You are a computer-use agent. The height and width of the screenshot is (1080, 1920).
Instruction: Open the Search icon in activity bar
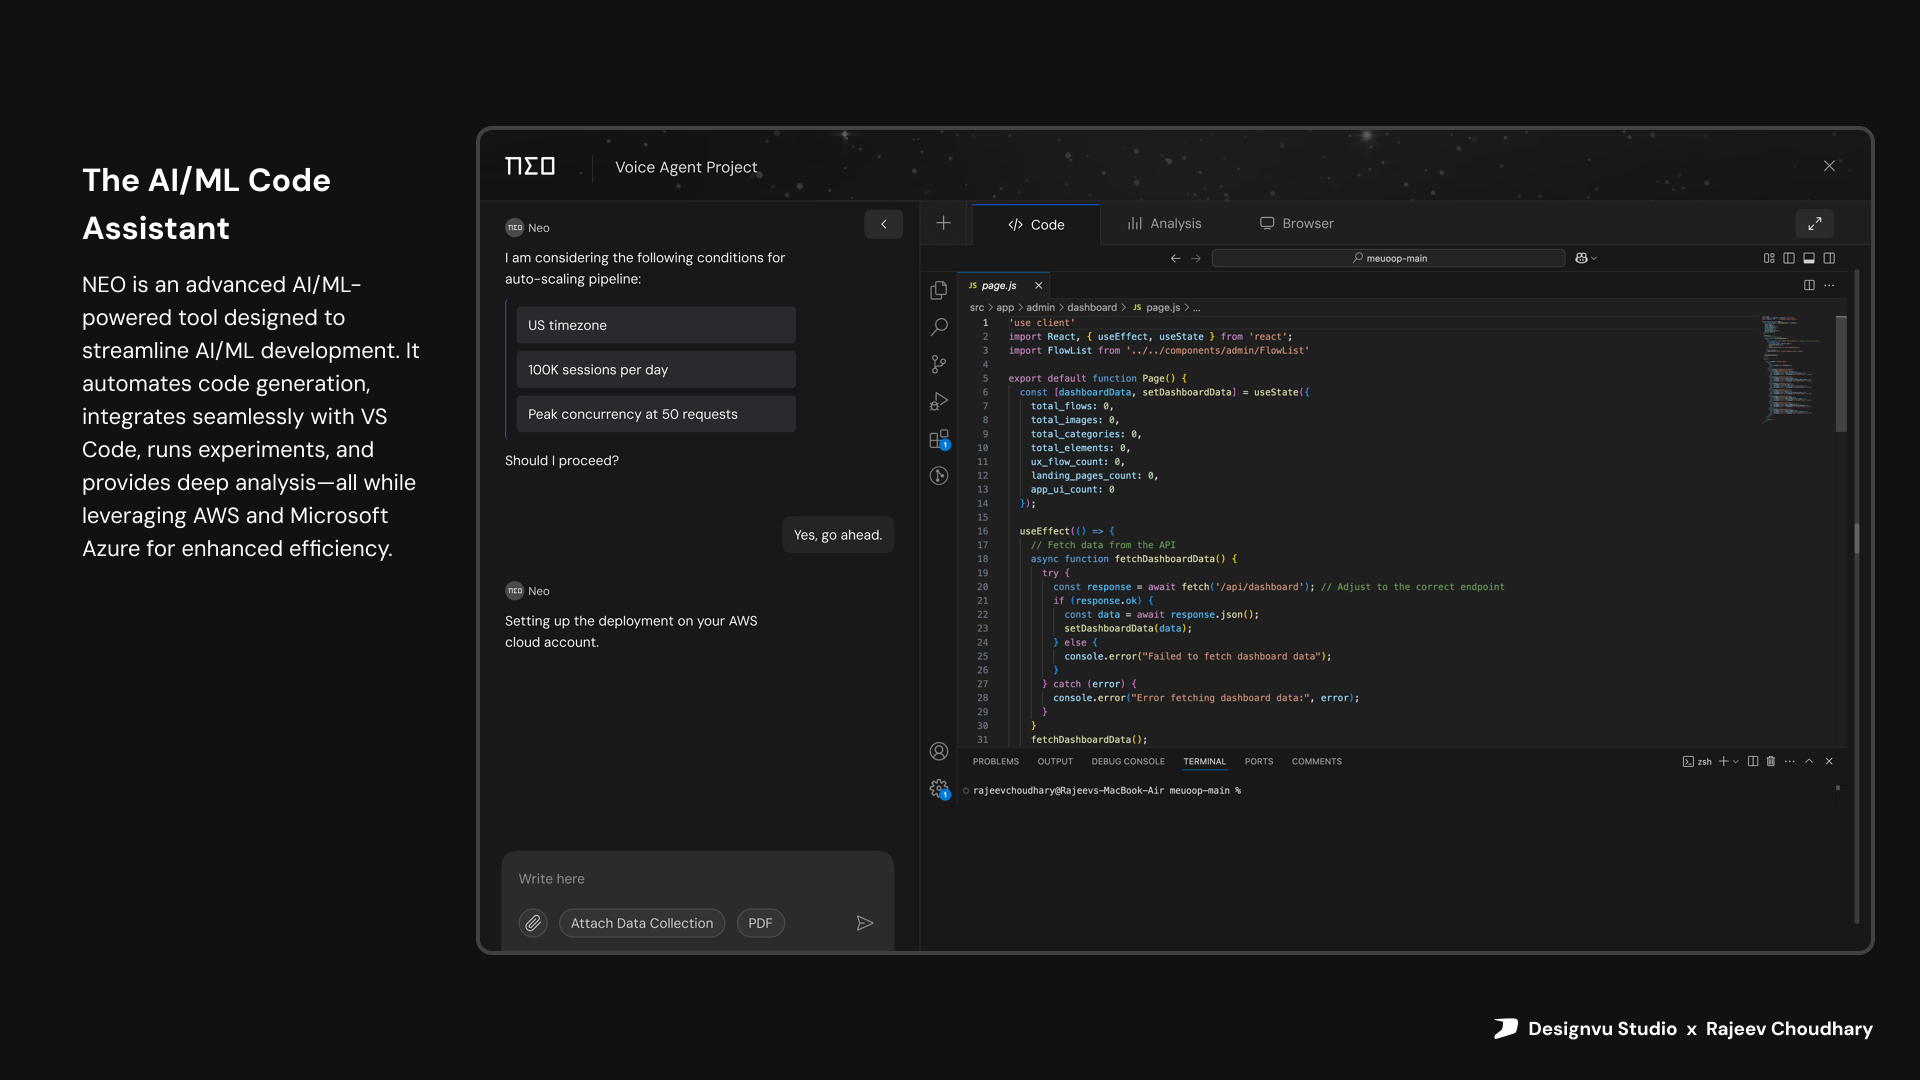click(x=939, y=327)
